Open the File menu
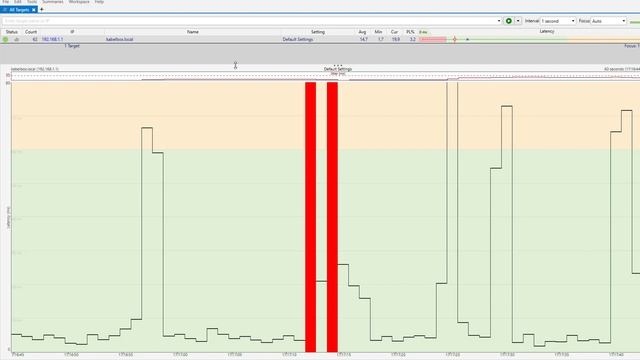The image size is (640, 360). 6,2
